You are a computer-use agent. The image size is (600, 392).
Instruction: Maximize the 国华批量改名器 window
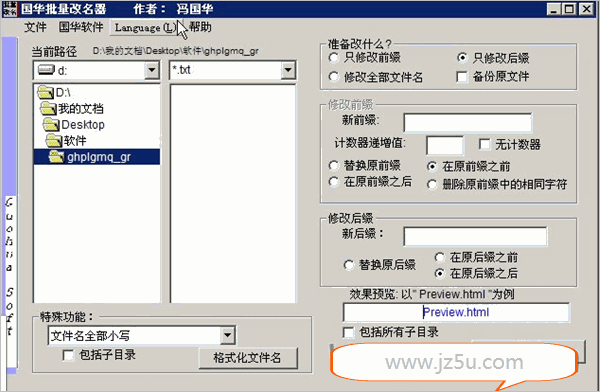[x=569, y=9]
